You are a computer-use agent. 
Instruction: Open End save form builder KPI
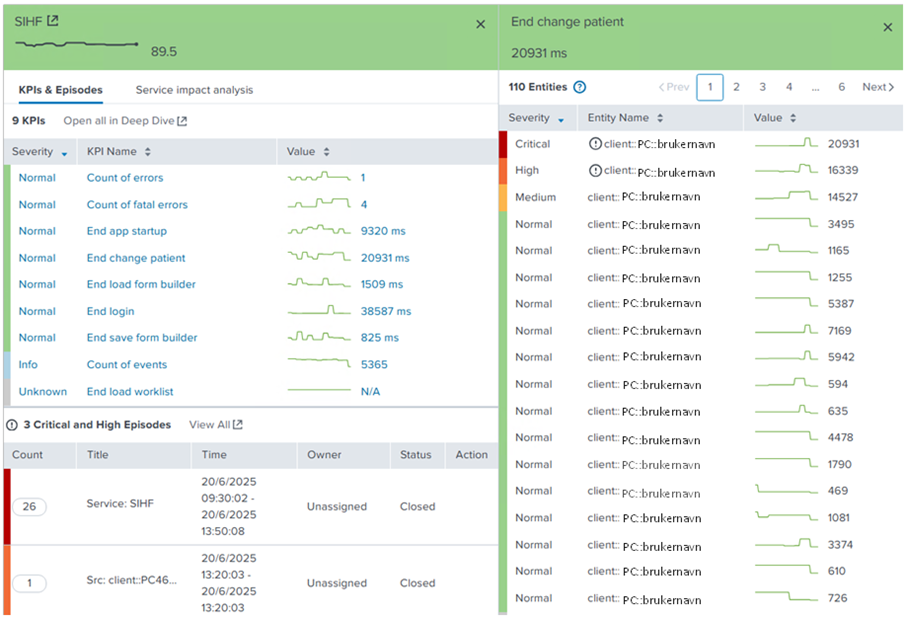click(142, 337)
